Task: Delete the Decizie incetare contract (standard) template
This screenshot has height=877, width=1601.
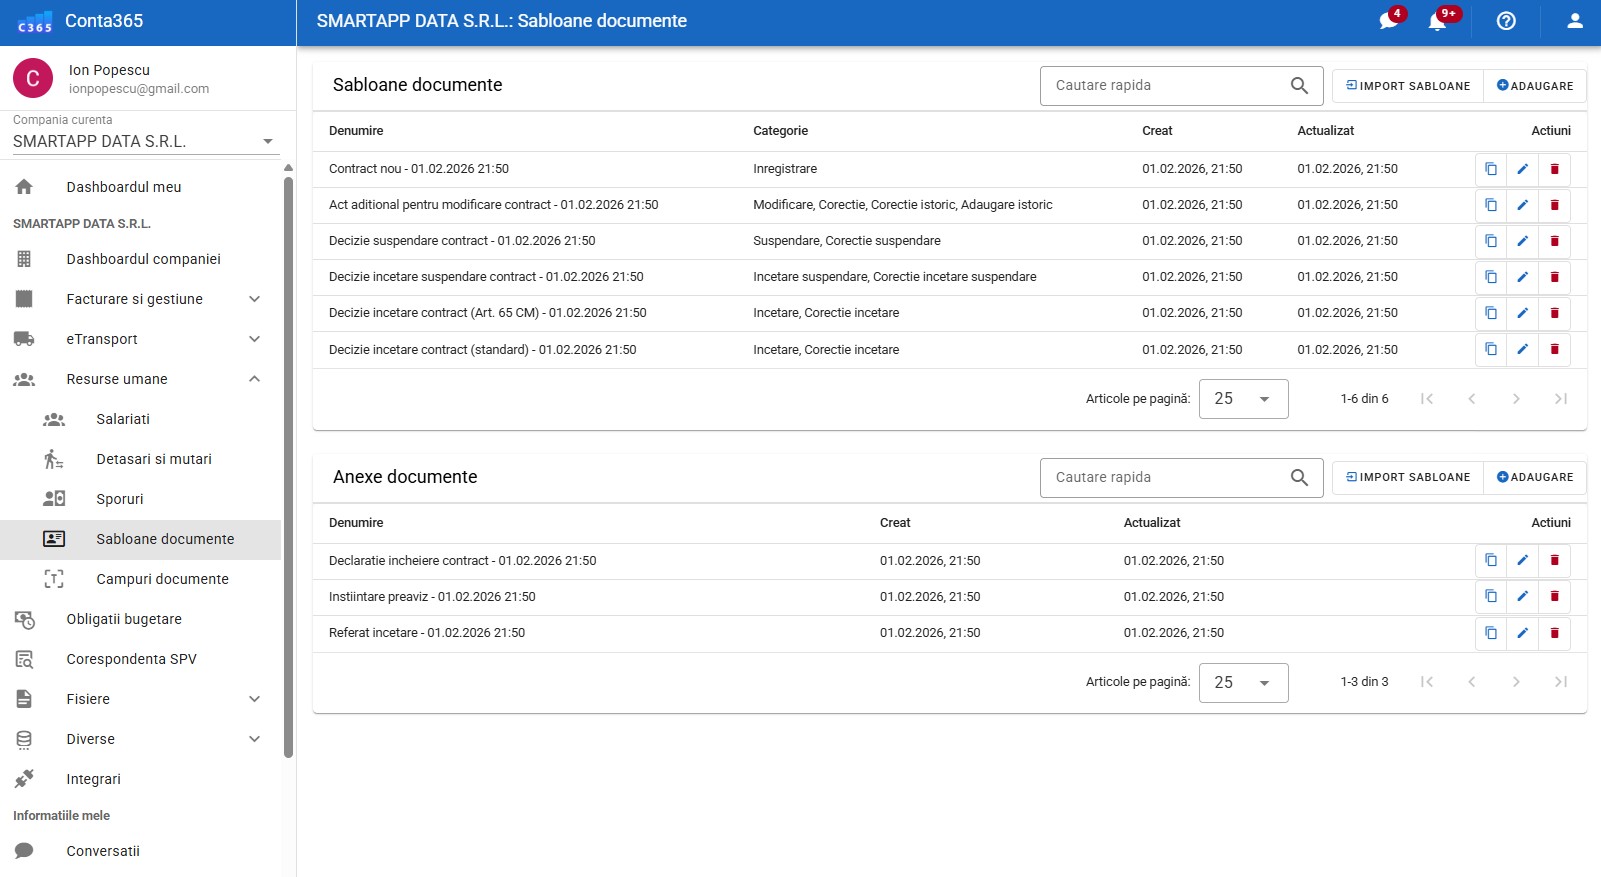Action: pos(1554,350)
